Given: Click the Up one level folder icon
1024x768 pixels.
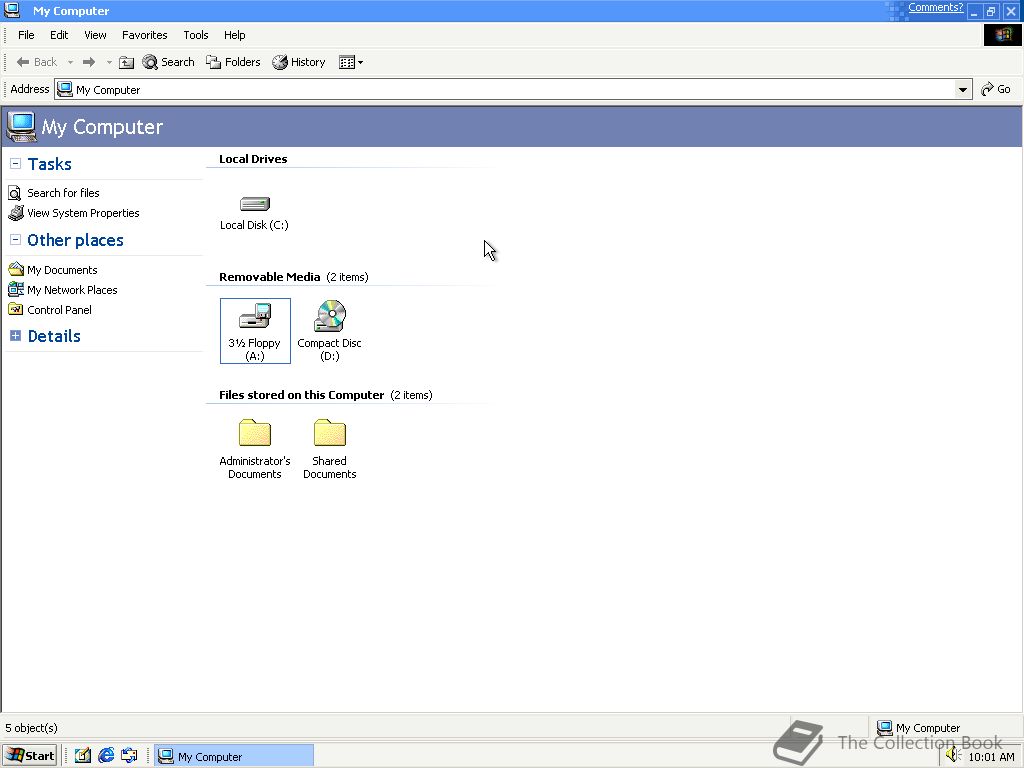Looking at the screenshot, I should pyautogui.click(x=127, y=62).
